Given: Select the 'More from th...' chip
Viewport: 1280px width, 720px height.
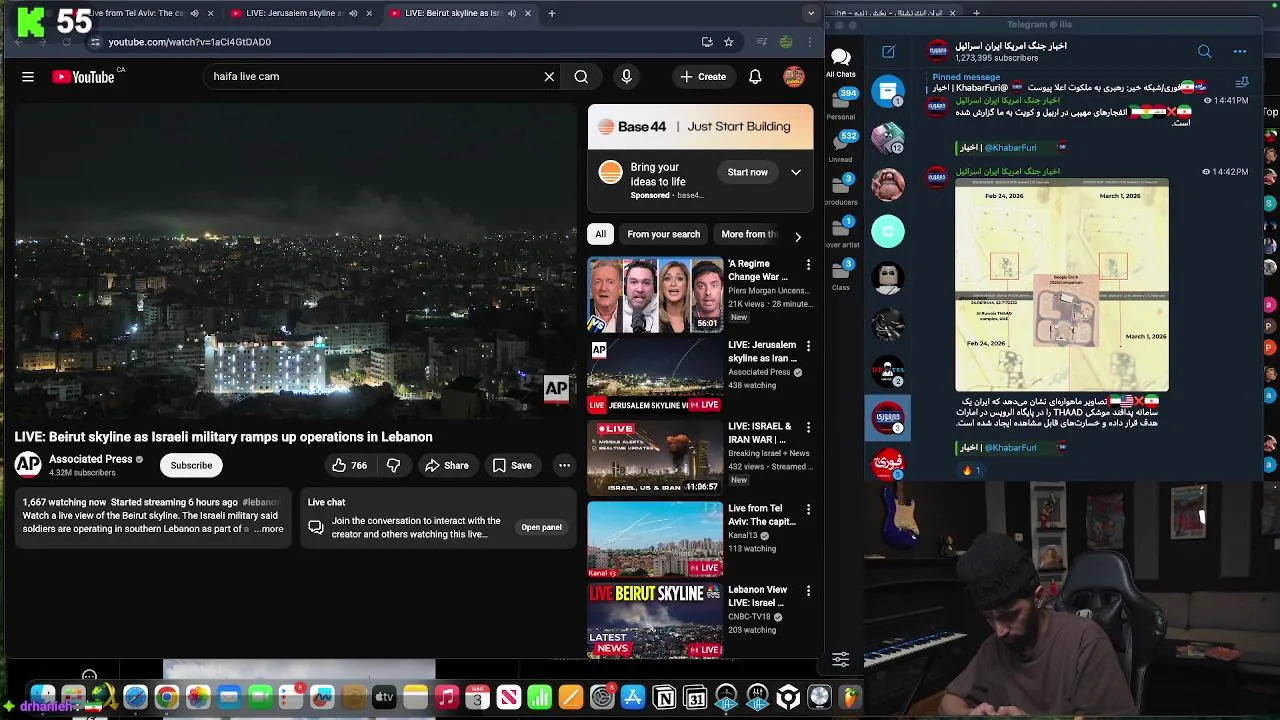Looking at the screenshot, I should point(749,234).
